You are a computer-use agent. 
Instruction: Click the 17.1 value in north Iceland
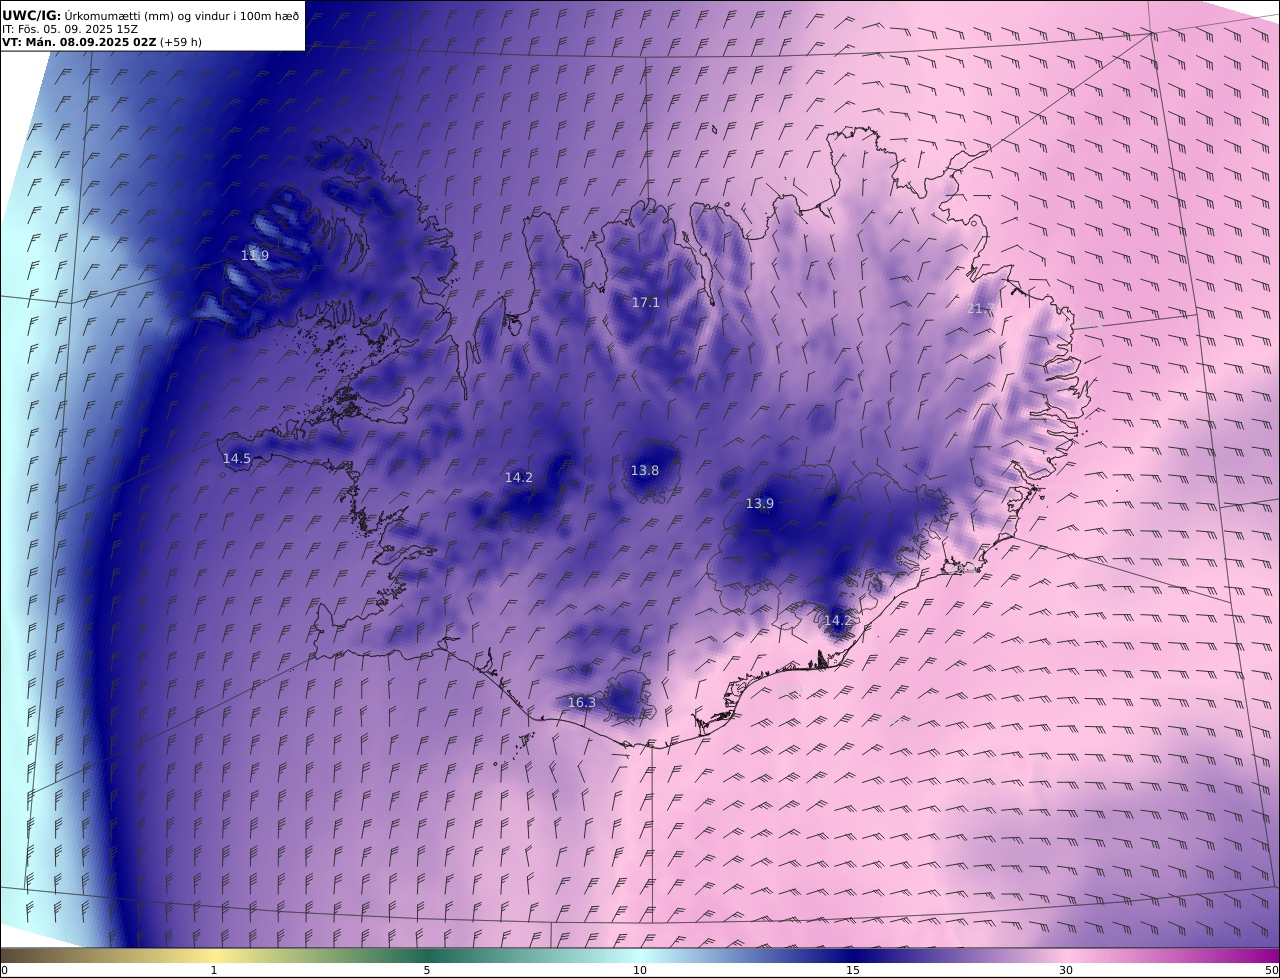click(645, 302)
